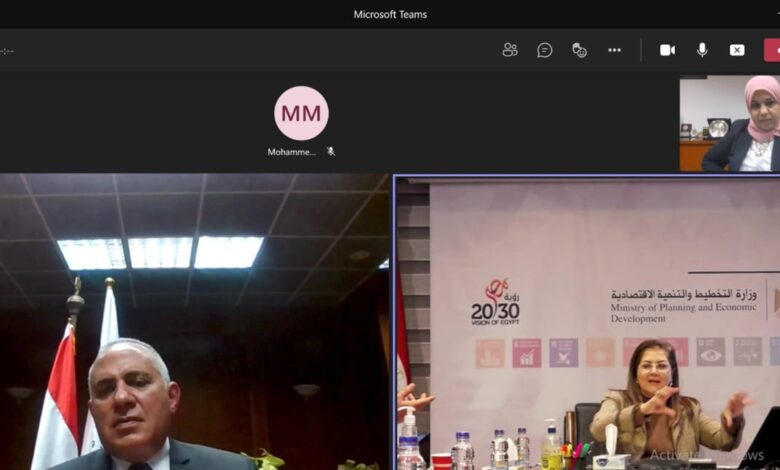Viewport: 780px width, 470px height.
Task: Open the meeting chat conversation
Action: pyautogui.click(x=545, y=50)
